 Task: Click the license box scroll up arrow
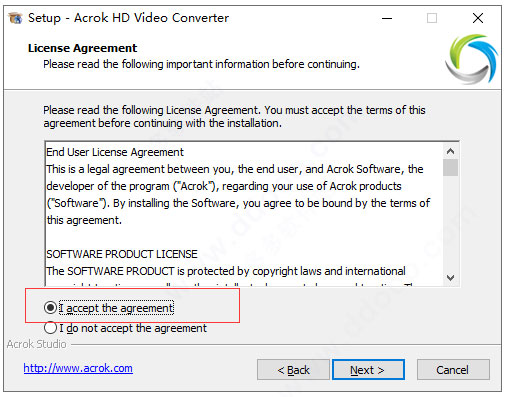450,151
